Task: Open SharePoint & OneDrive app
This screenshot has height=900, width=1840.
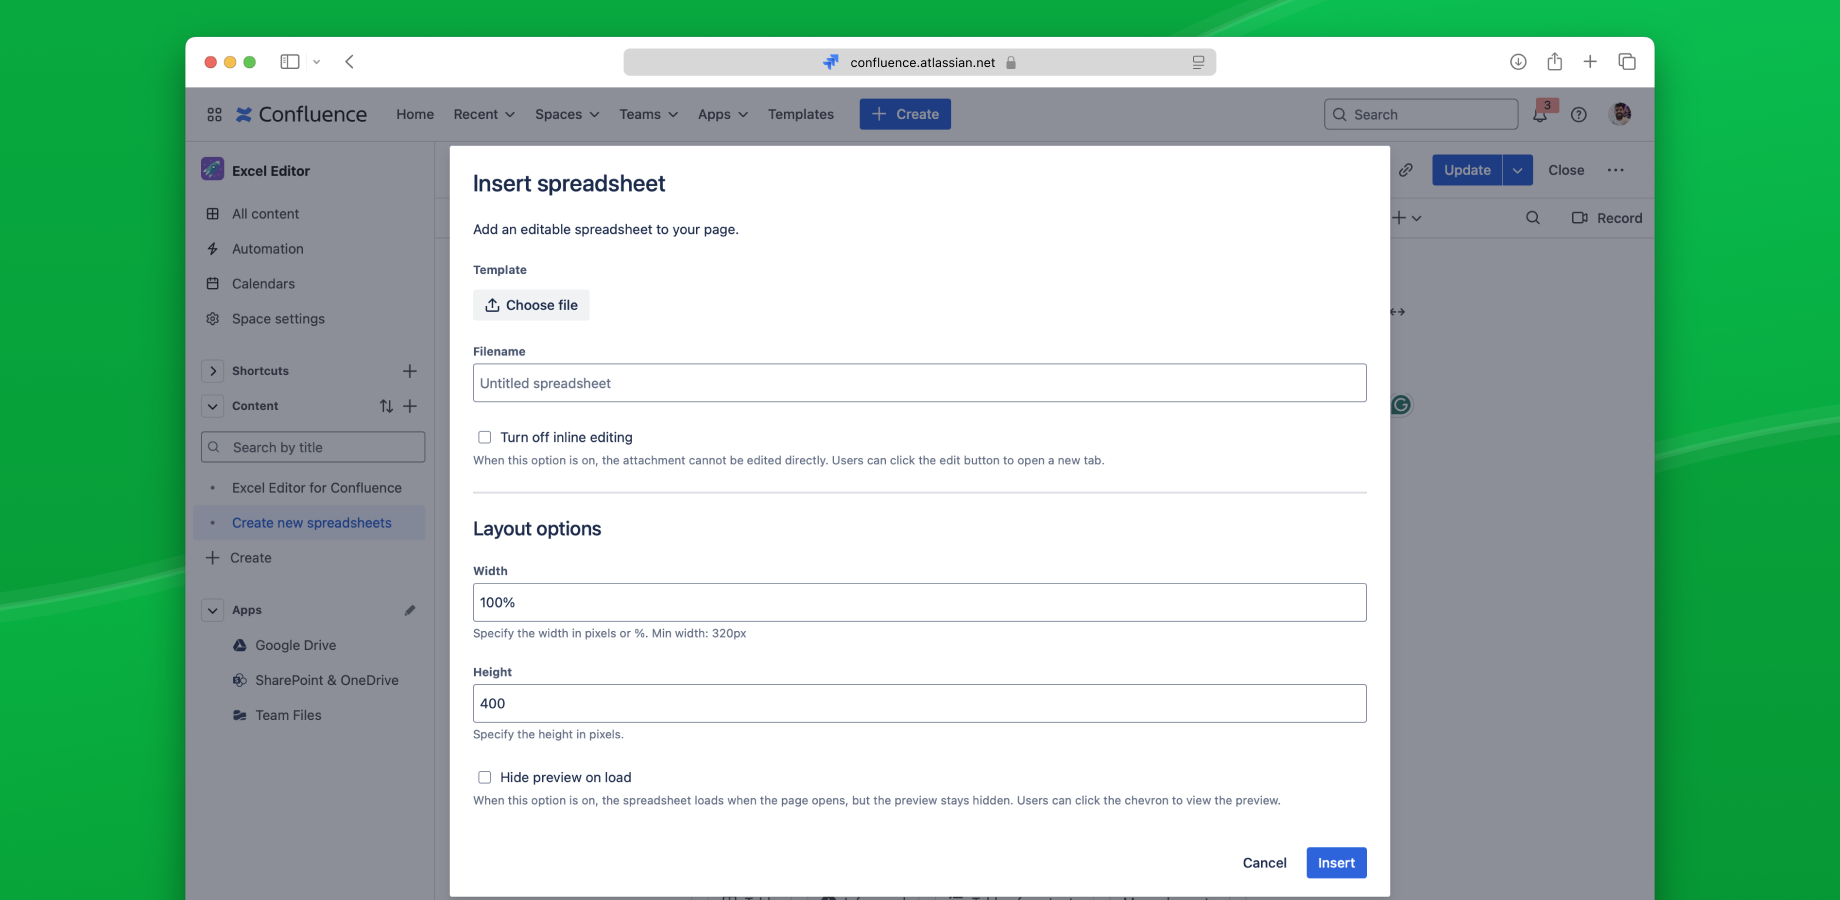Action: (x=316, y=680)
